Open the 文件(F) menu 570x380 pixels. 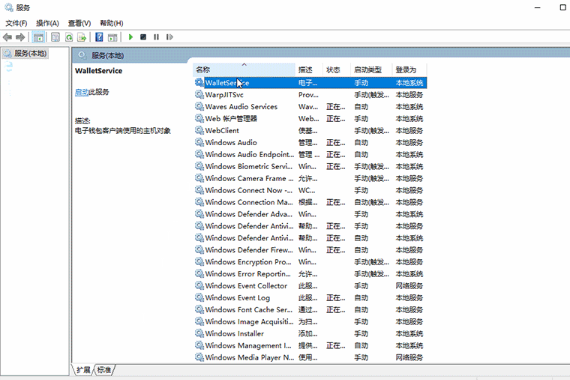[x=16, y=23]
